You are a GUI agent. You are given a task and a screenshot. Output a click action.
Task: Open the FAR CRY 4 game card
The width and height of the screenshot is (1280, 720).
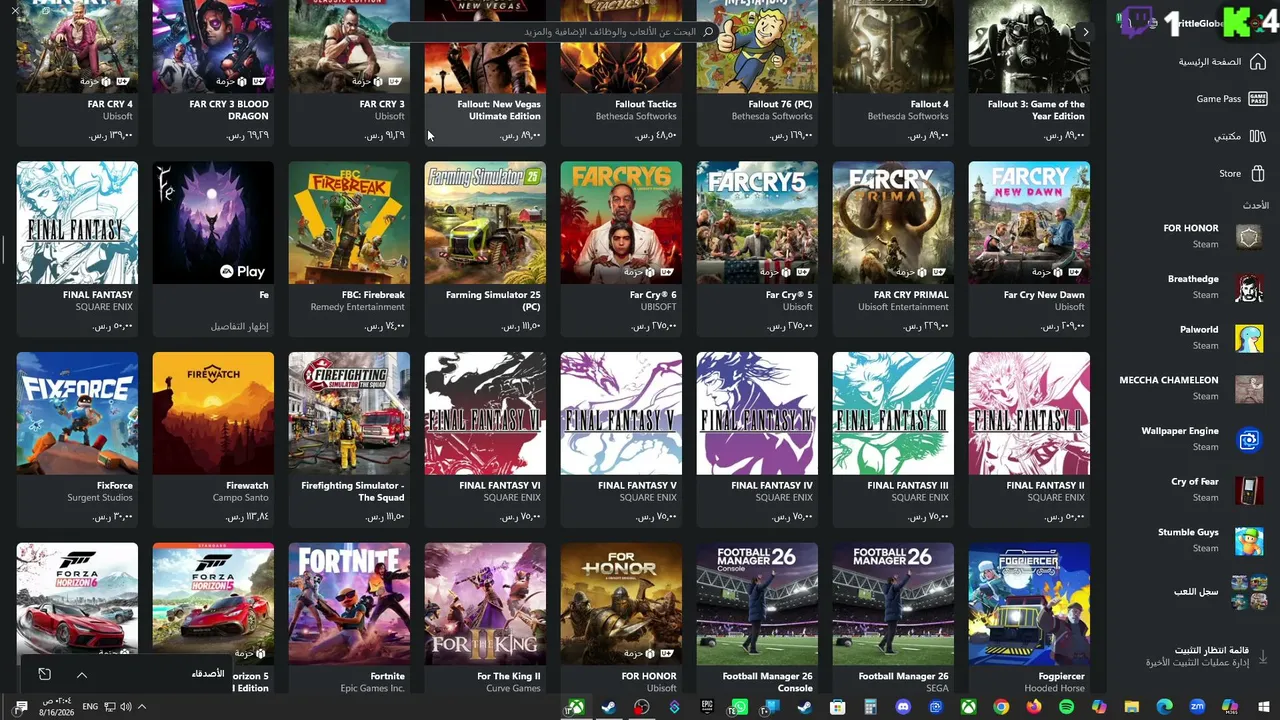pos(77,72)
